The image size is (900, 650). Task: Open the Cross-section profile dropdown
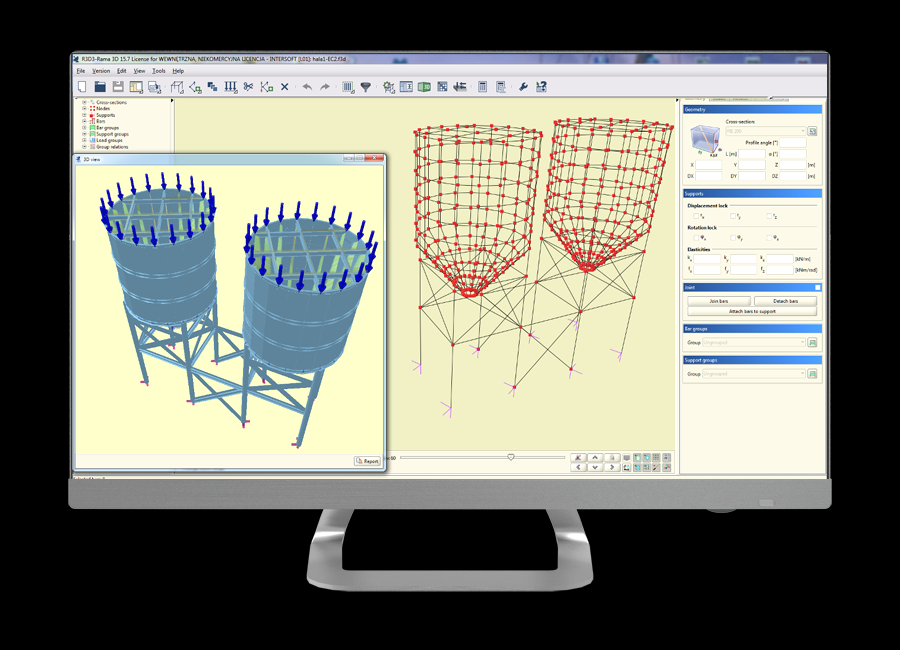(765, 131)
